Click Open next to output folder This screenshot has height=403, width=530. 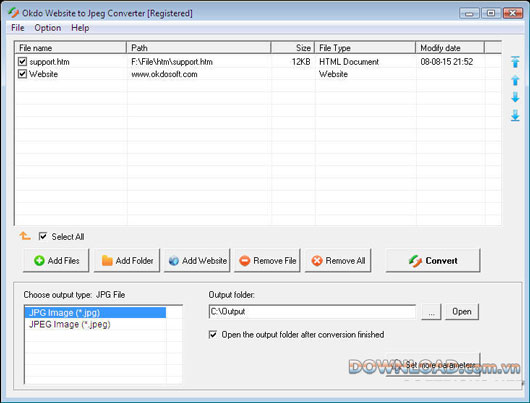pyautogui.click(x=462, y=312)
